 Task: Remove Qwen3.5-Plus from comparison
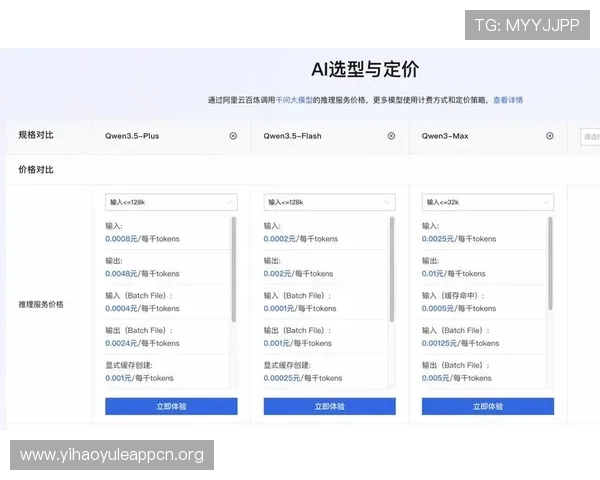(x=233, y=136)
